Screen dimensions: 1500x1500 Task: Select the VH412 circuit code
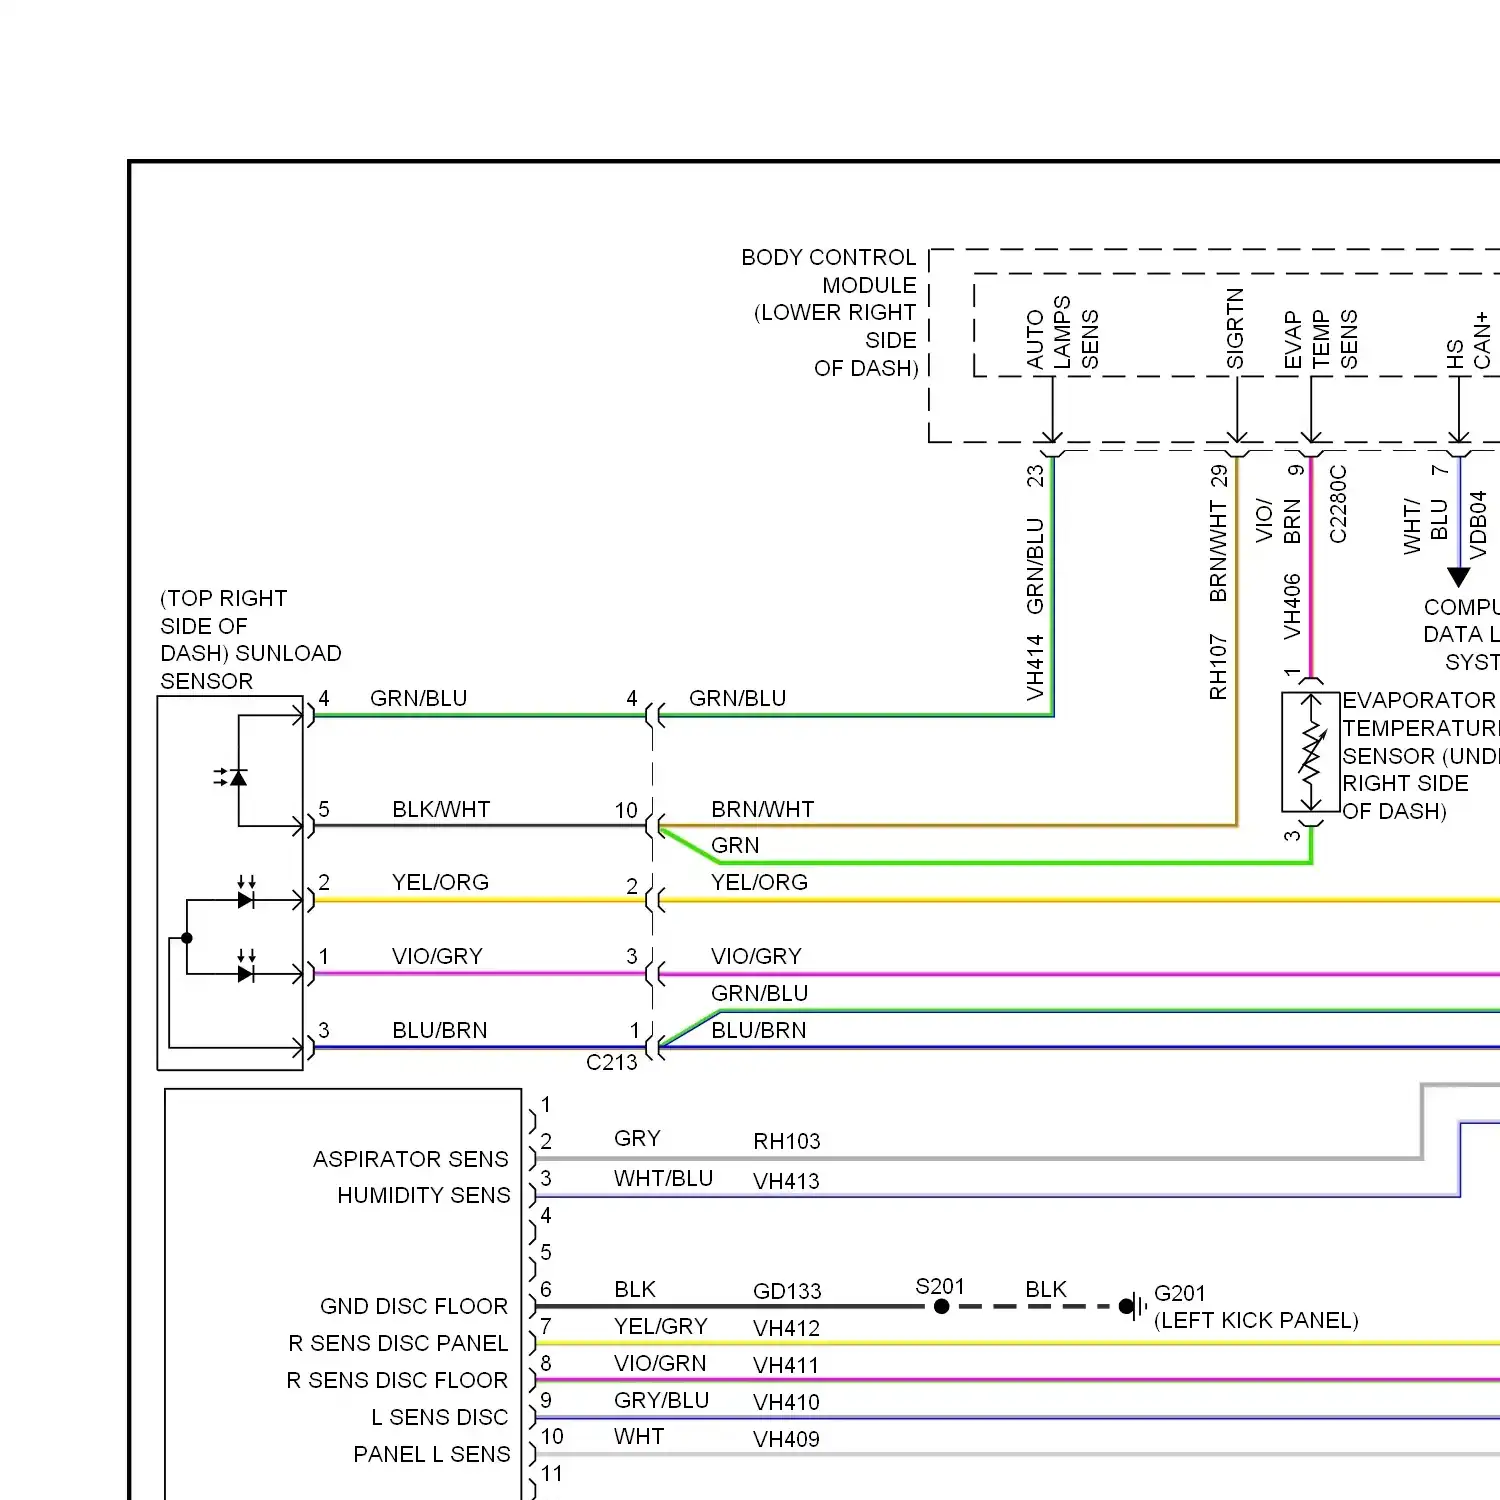(787, 1328)
